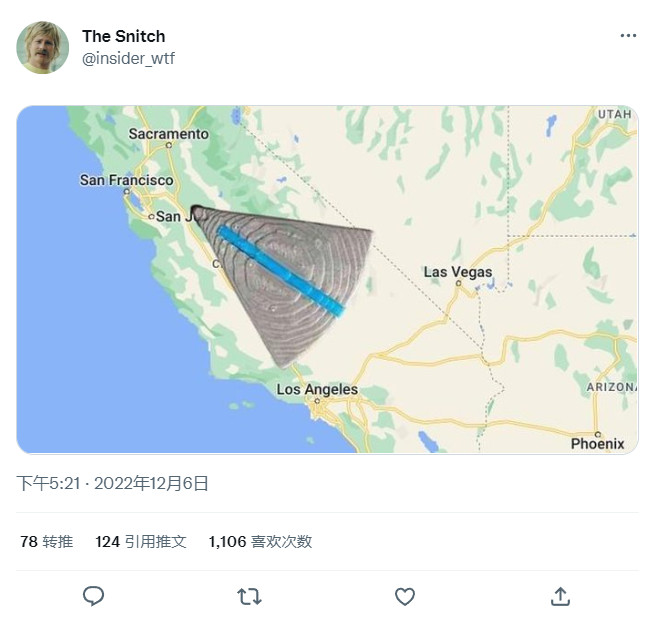Click the Sacramento label on map
This screenshot has height=621, width=655.
(x=169, y=134)
